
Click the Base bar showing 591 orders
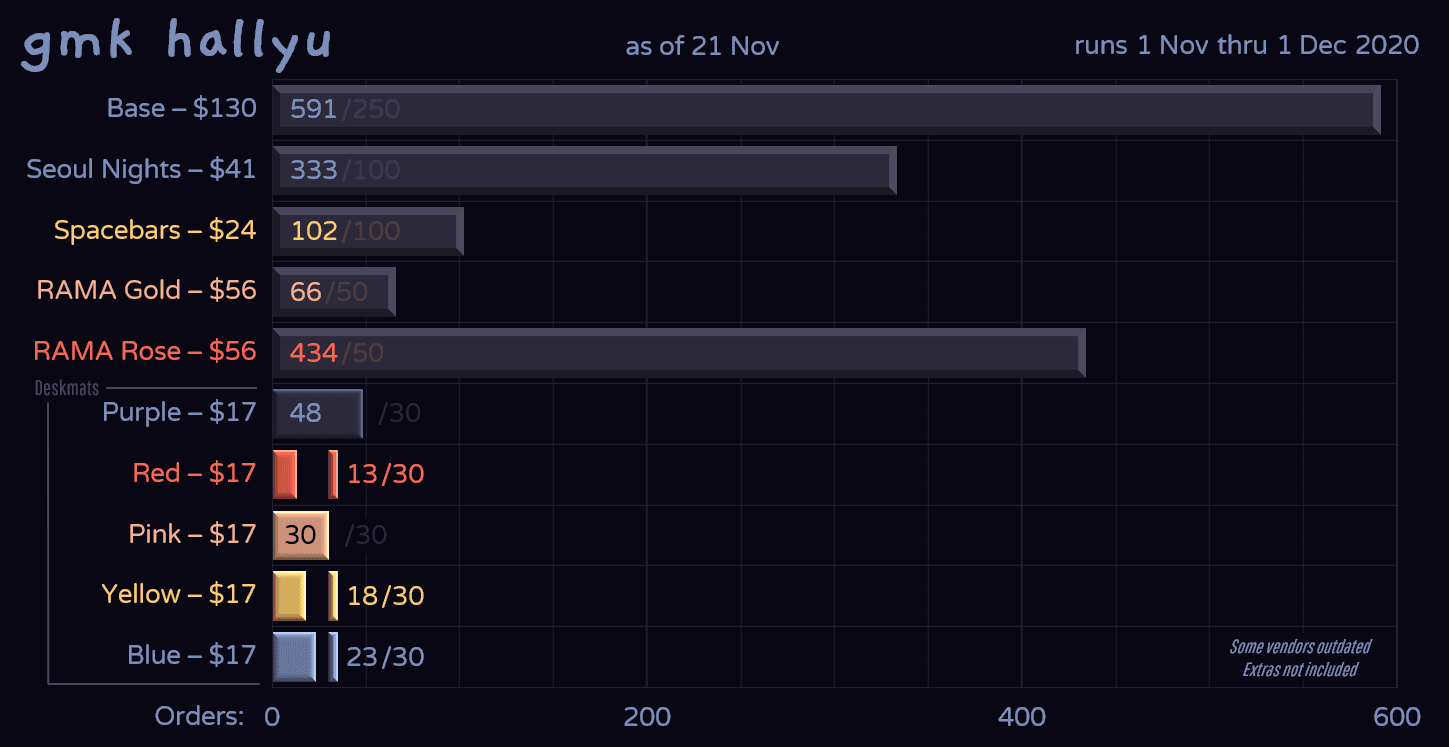(826, 109)
